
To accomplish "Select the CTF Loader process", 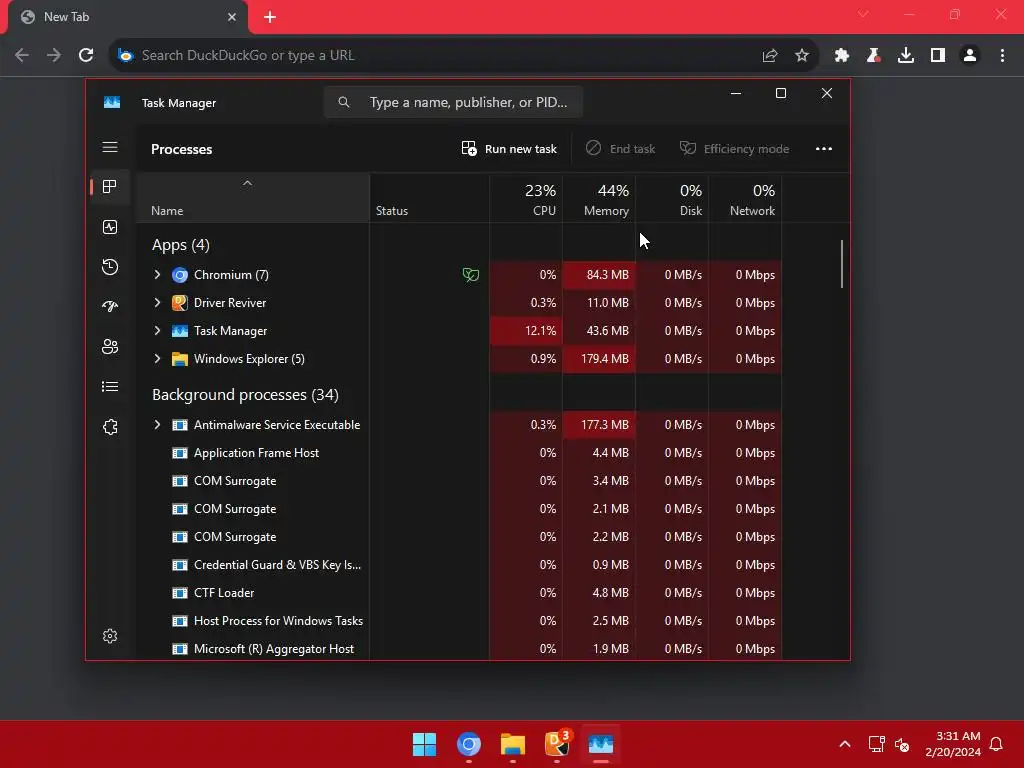I will (x=458, y=593).
